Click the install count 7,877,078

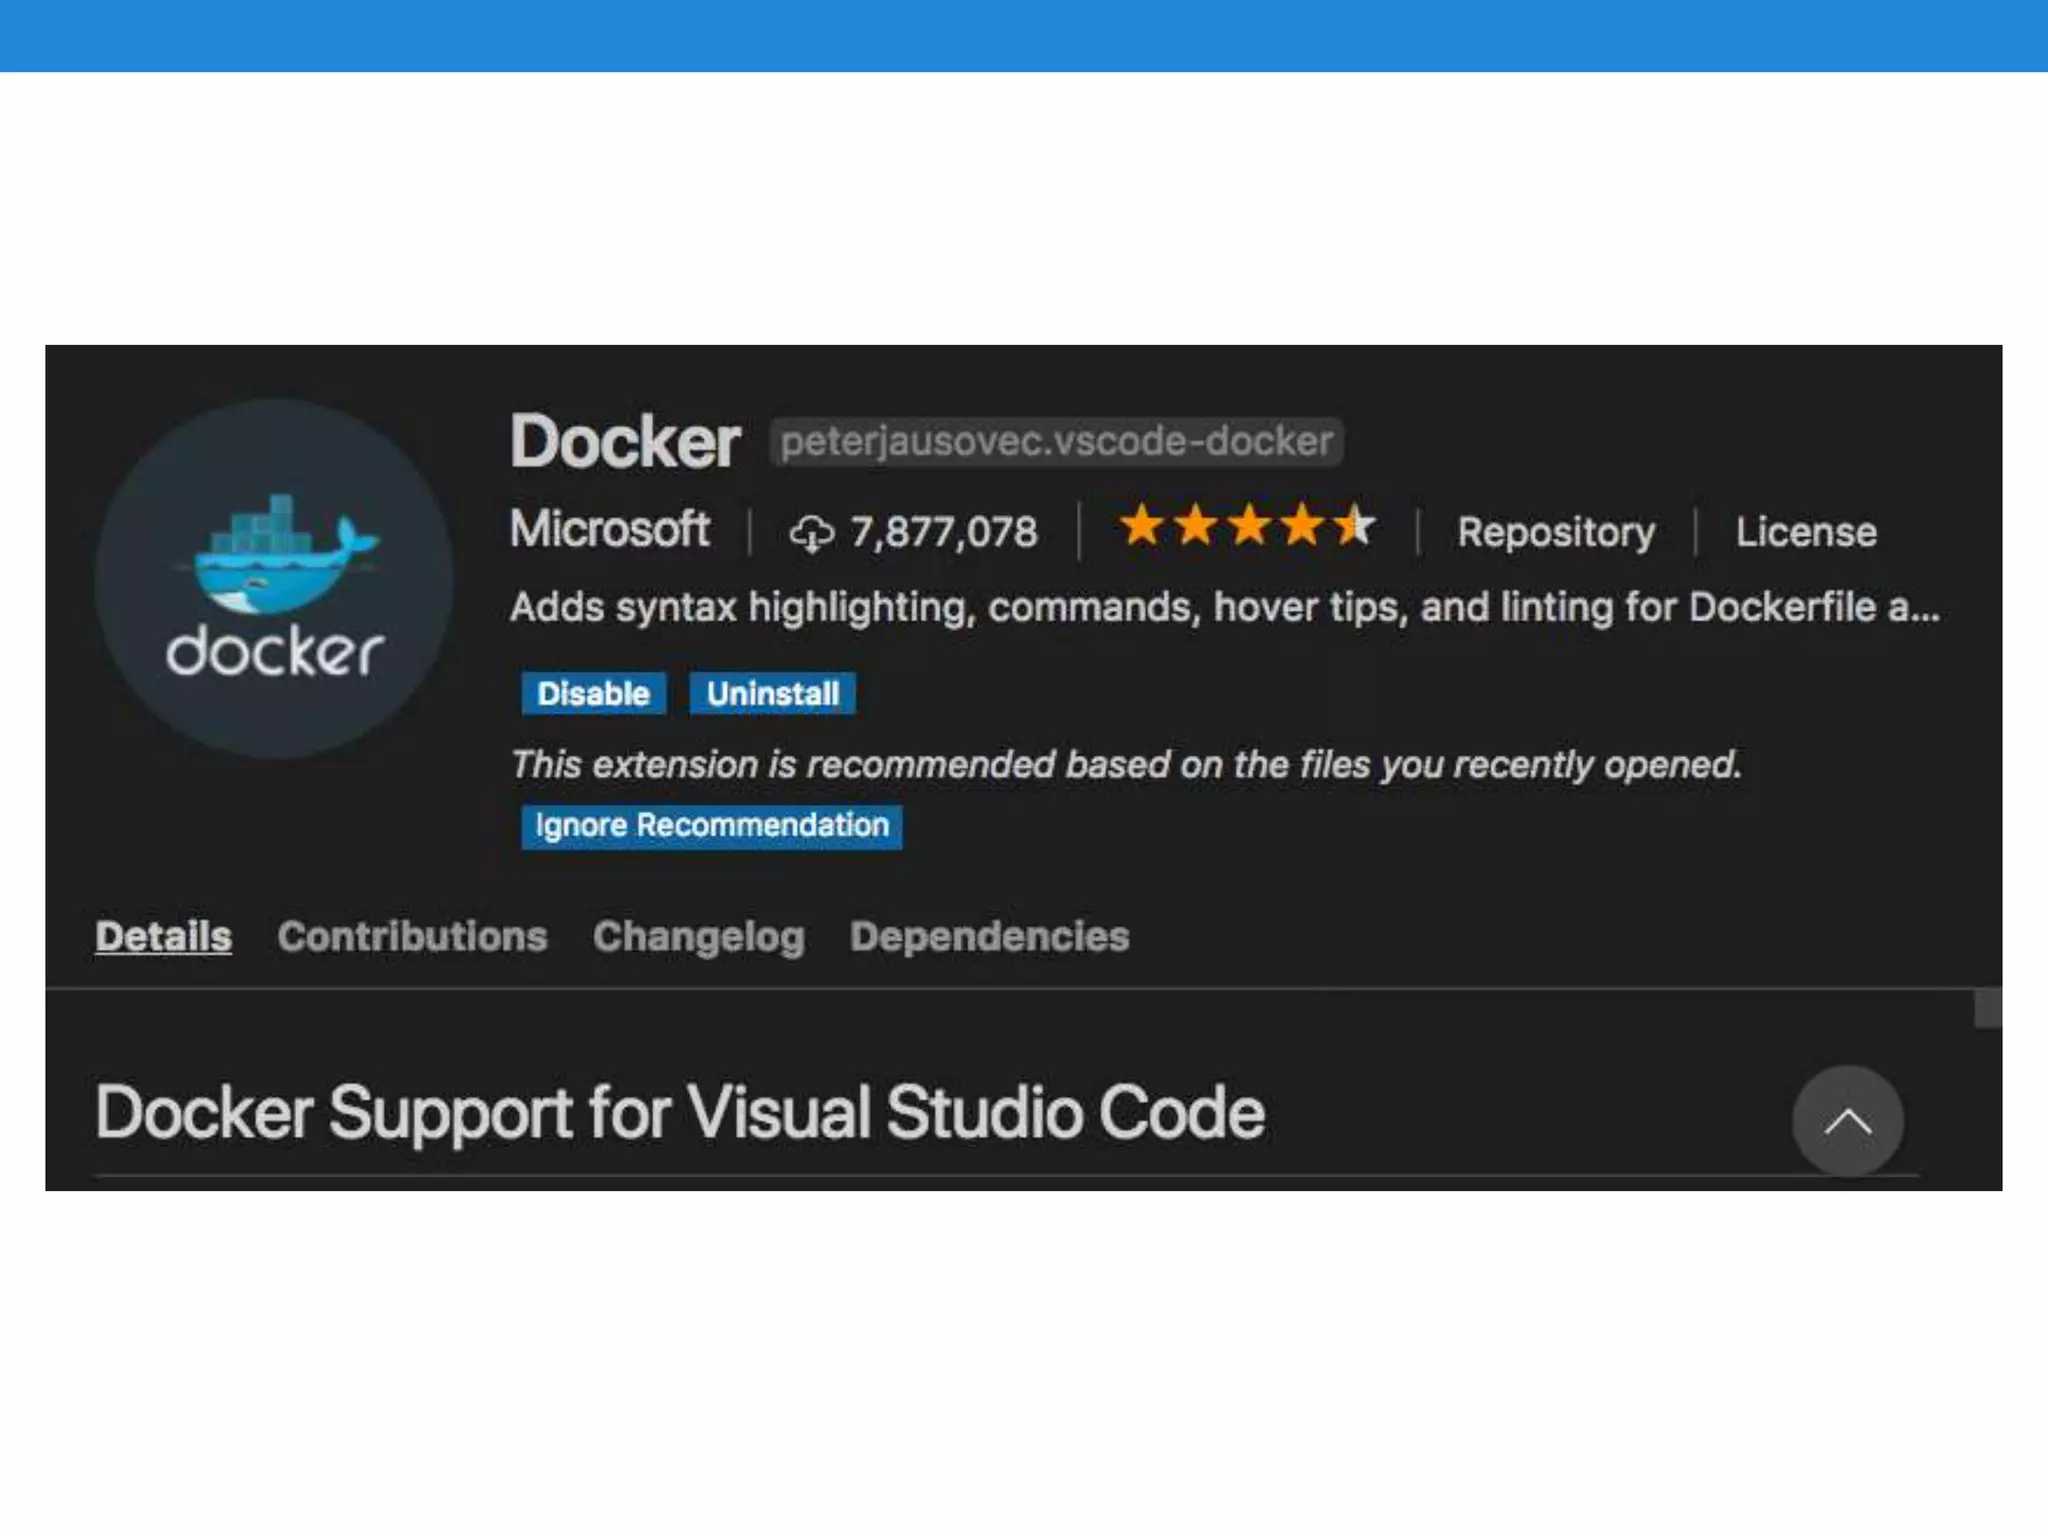coord(944,532)
